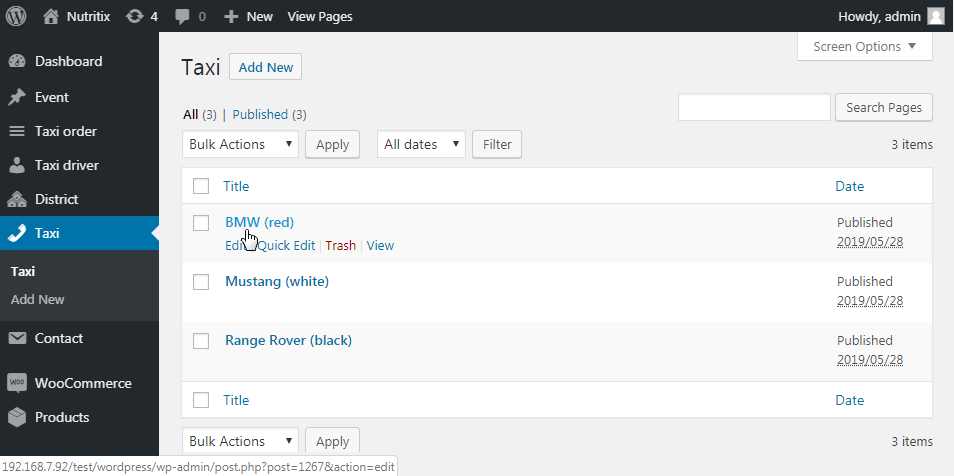Click the Taxi order list icon

pos(17,131)
